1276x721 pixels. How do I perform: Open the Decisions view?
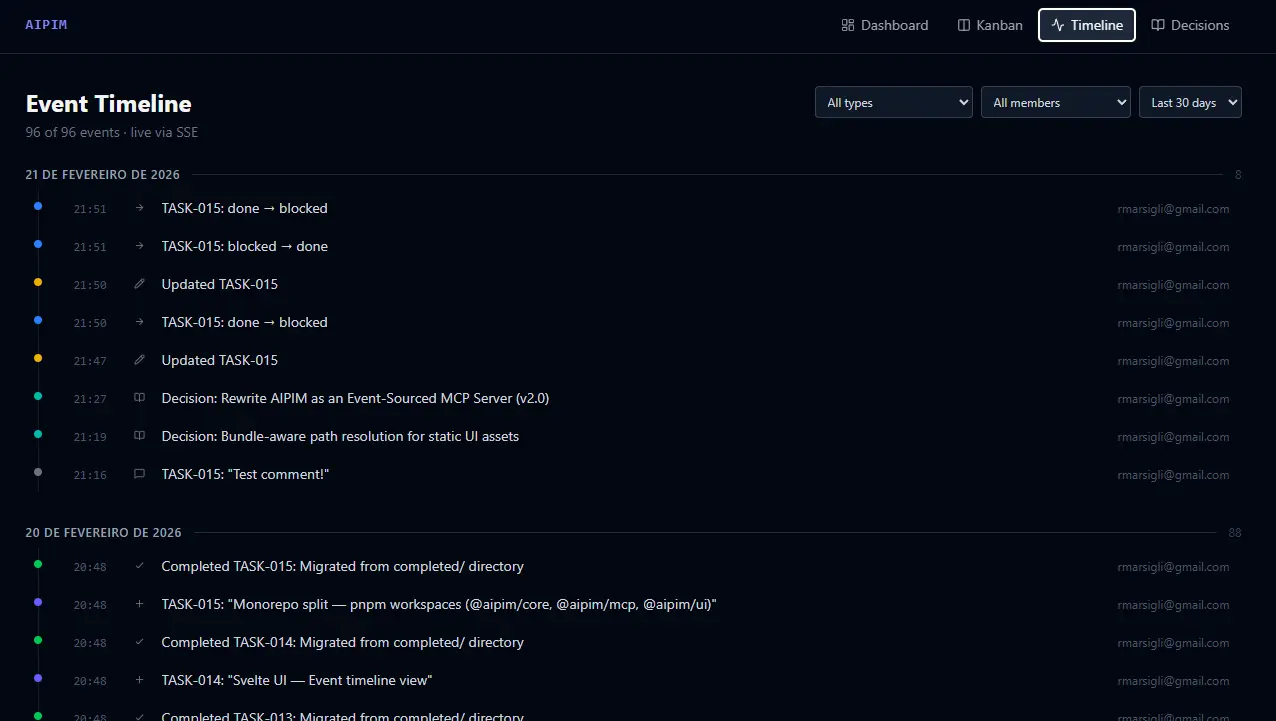pyautogui.click(x=1190, y=25)
